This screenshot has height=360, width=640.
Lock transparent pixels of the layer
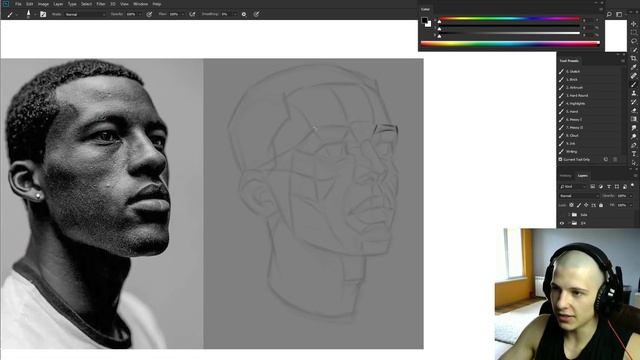(571, 205)
